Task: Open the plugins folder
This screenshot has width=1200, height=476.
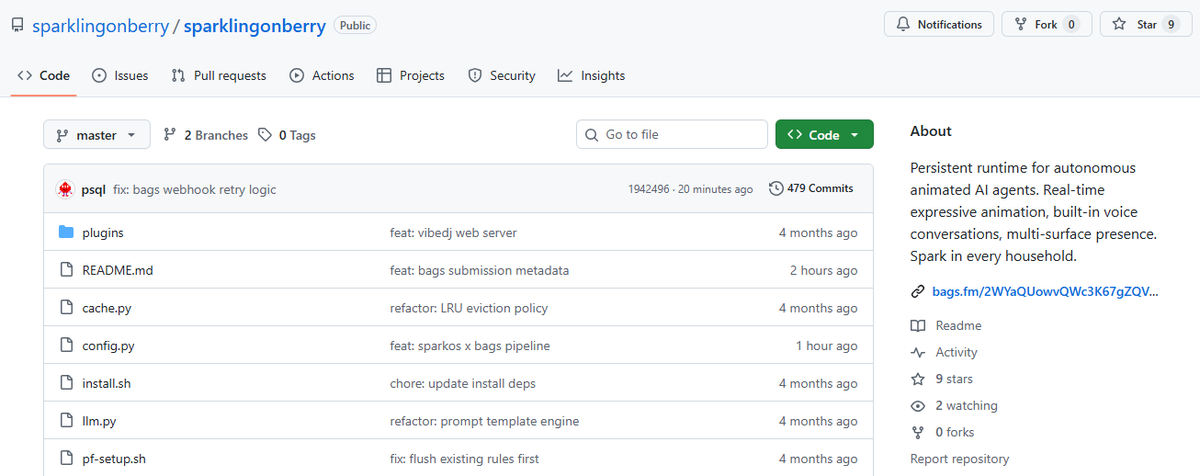Action: click(x=103, y=233)
